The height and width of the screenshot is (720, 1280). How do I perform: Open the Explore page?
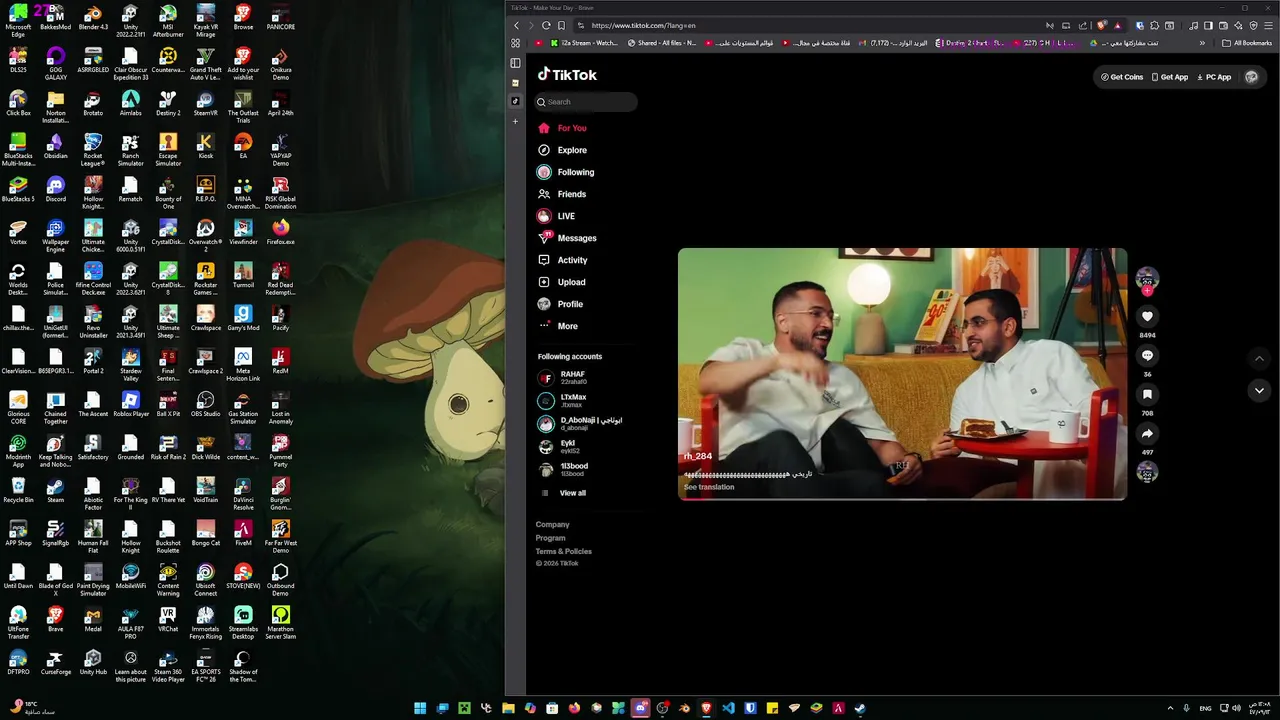563,150
